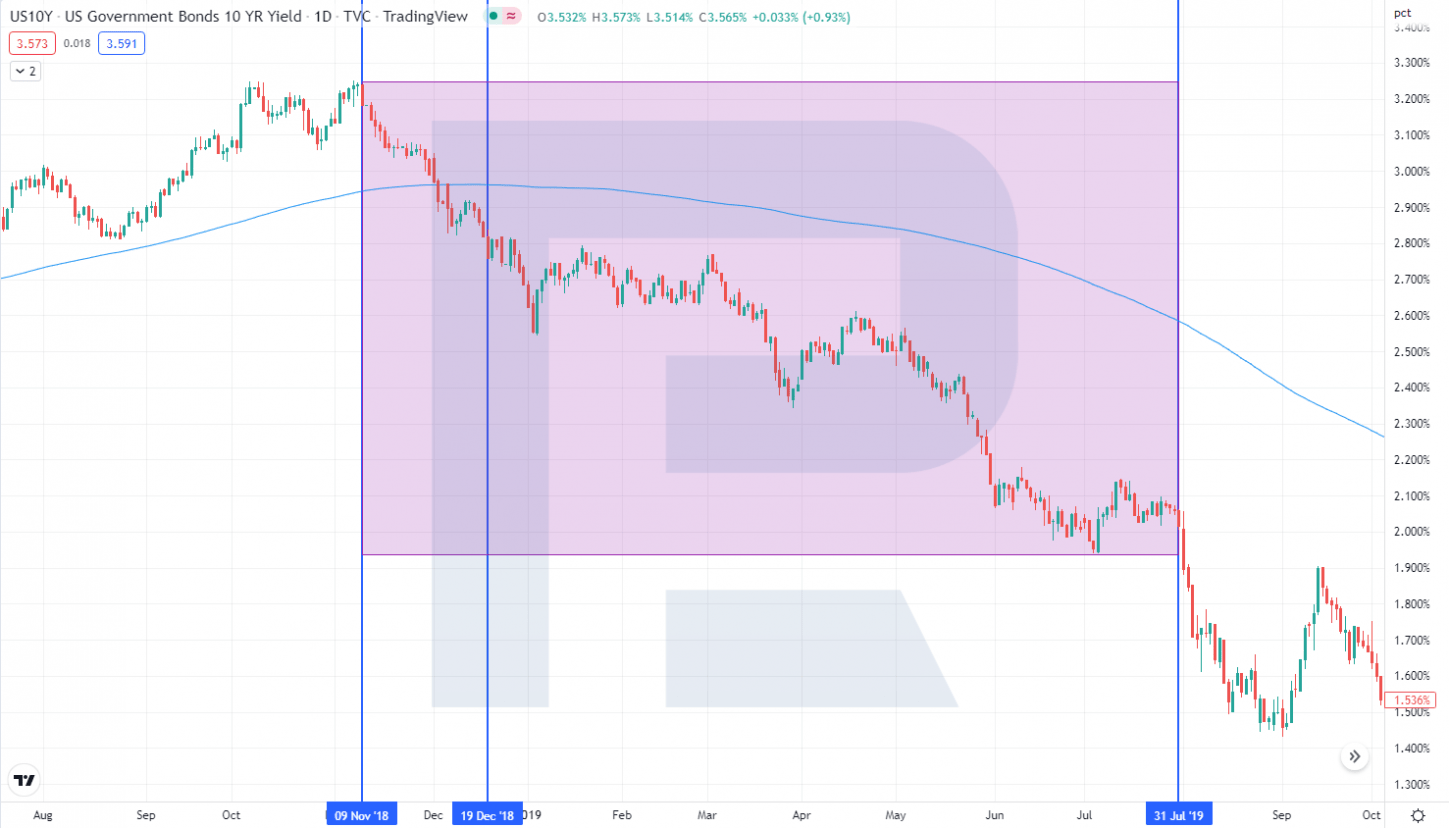The height and width of the screenshot is (828, 1449).
Task: Click the Mar label on time axis
Action: pyautogui.click(x=707, y=815)
